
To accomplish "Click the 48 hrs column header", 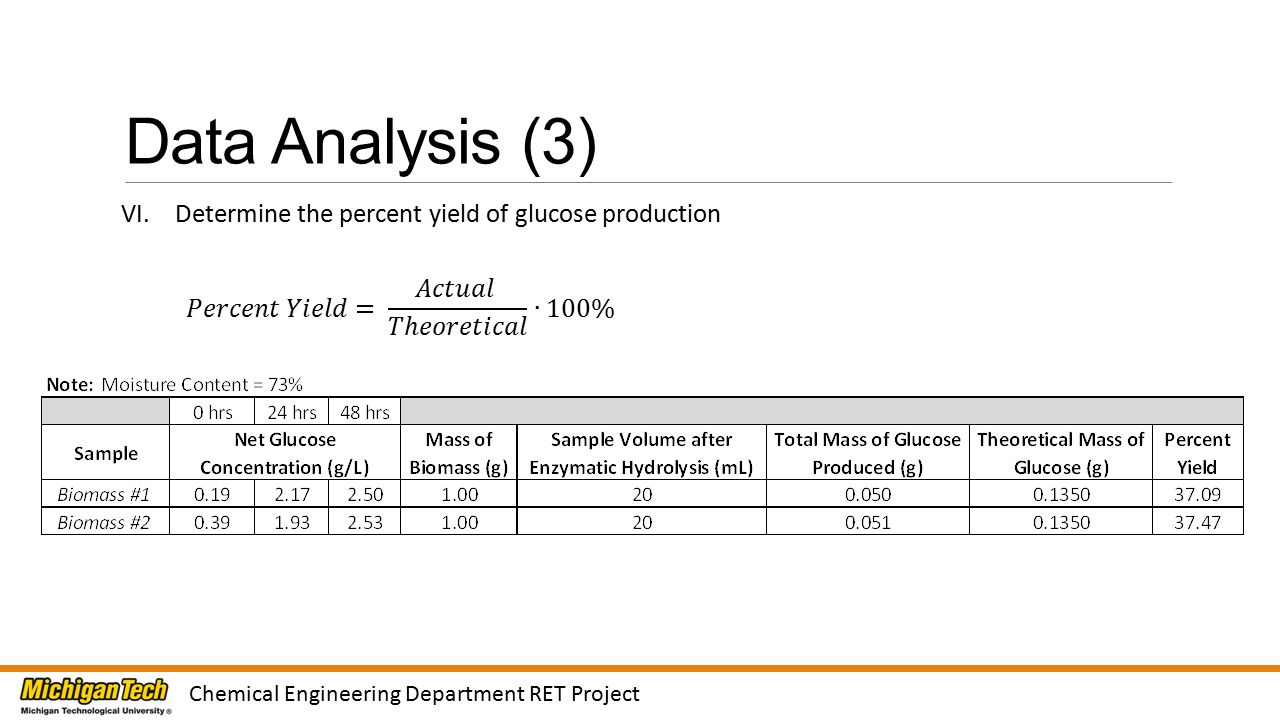I will pyautogui.click(x=364, y=412).
